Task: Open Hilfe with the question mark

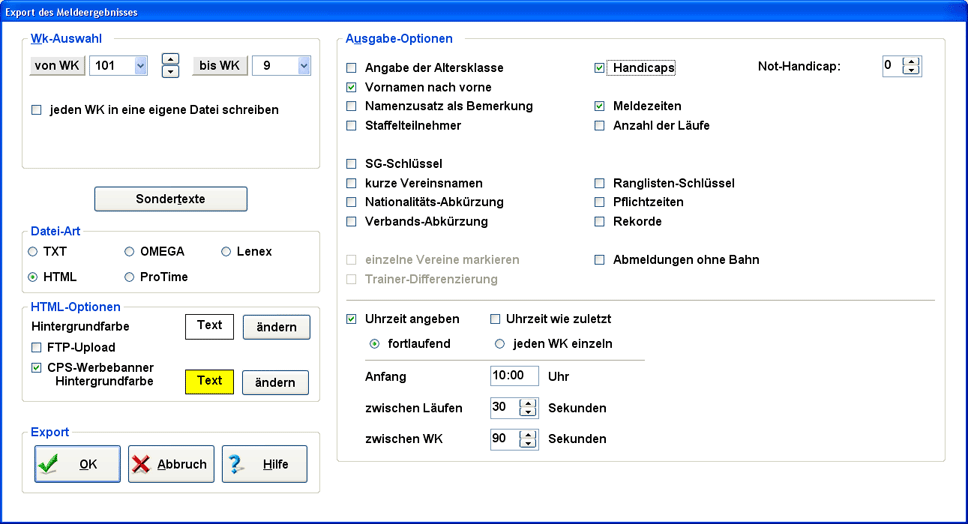Action: tap(264, 464)
